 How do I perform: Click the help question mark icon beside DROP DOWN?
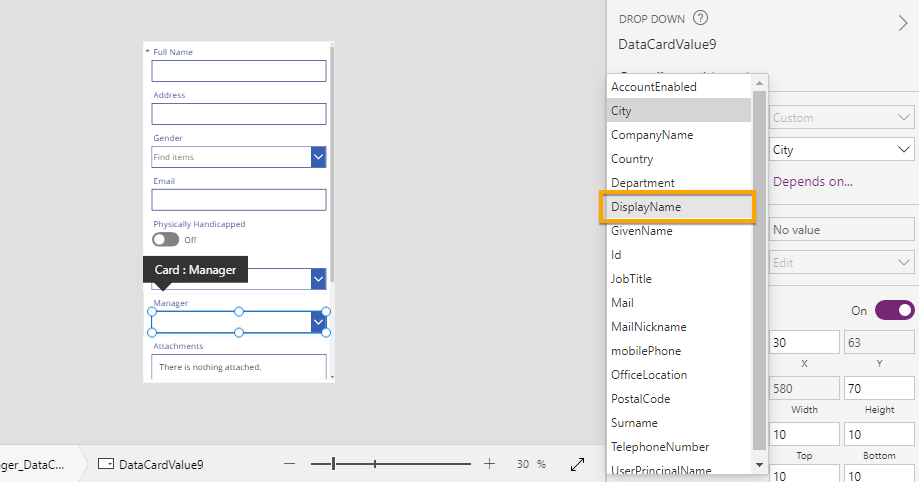(x=701, y=18)
